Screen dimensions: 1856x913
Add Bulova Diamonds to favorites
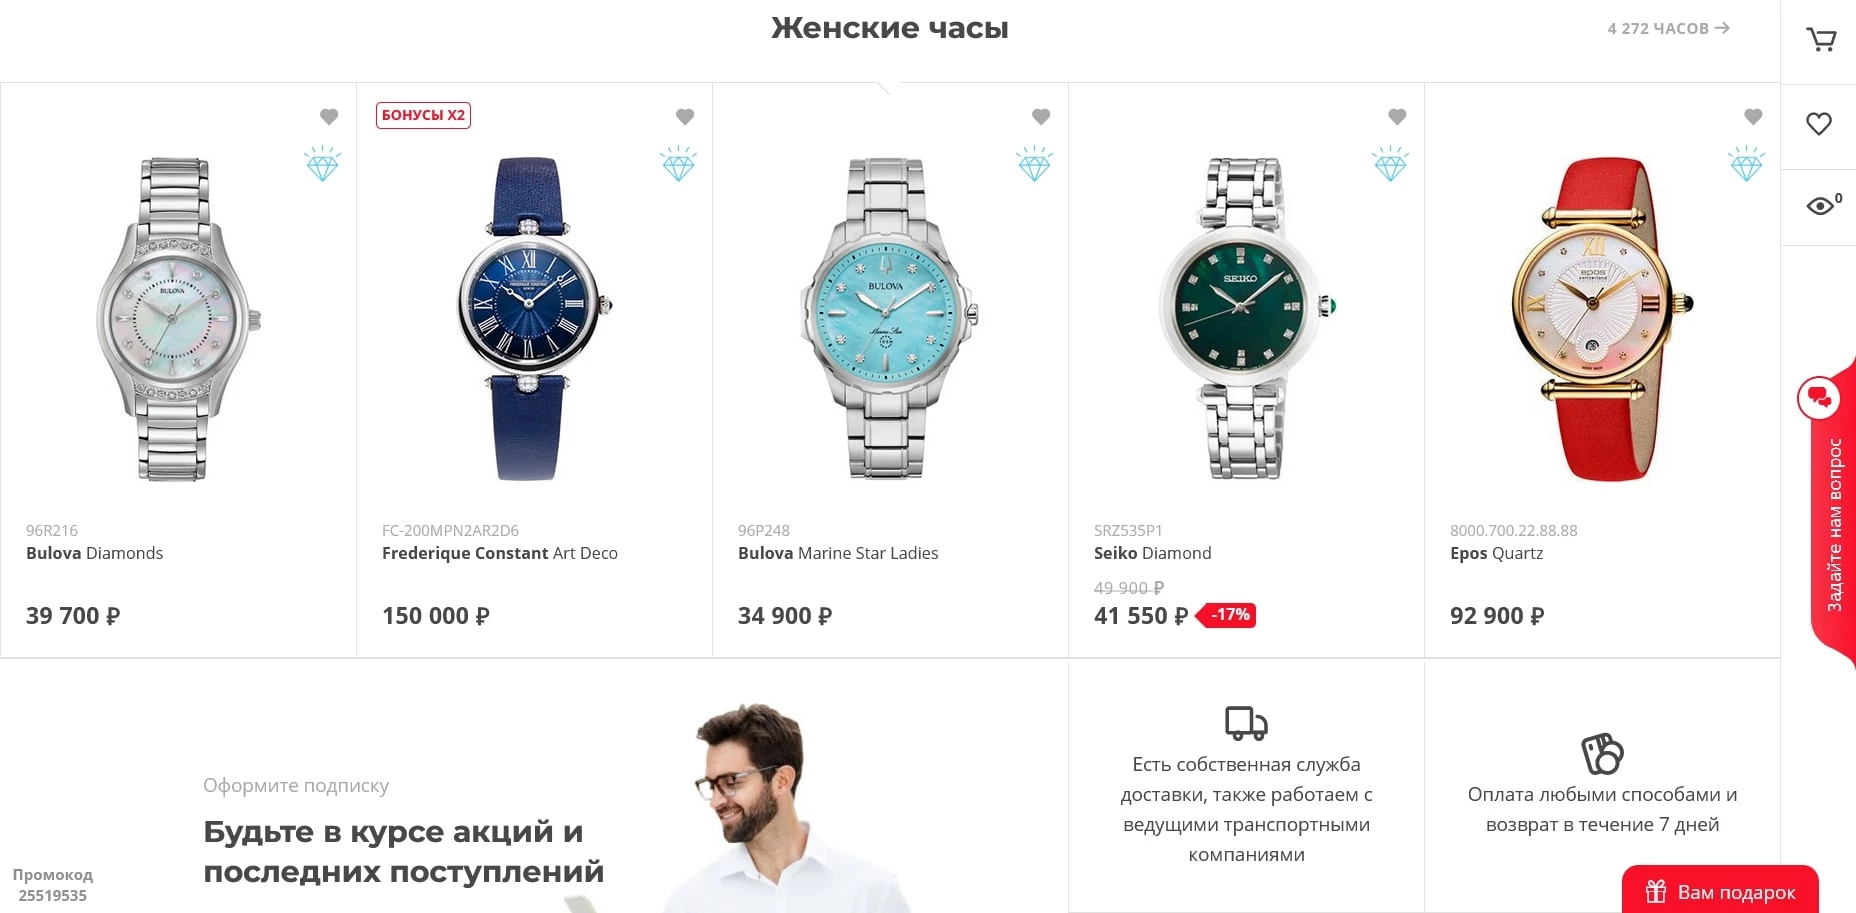[329, 117]
